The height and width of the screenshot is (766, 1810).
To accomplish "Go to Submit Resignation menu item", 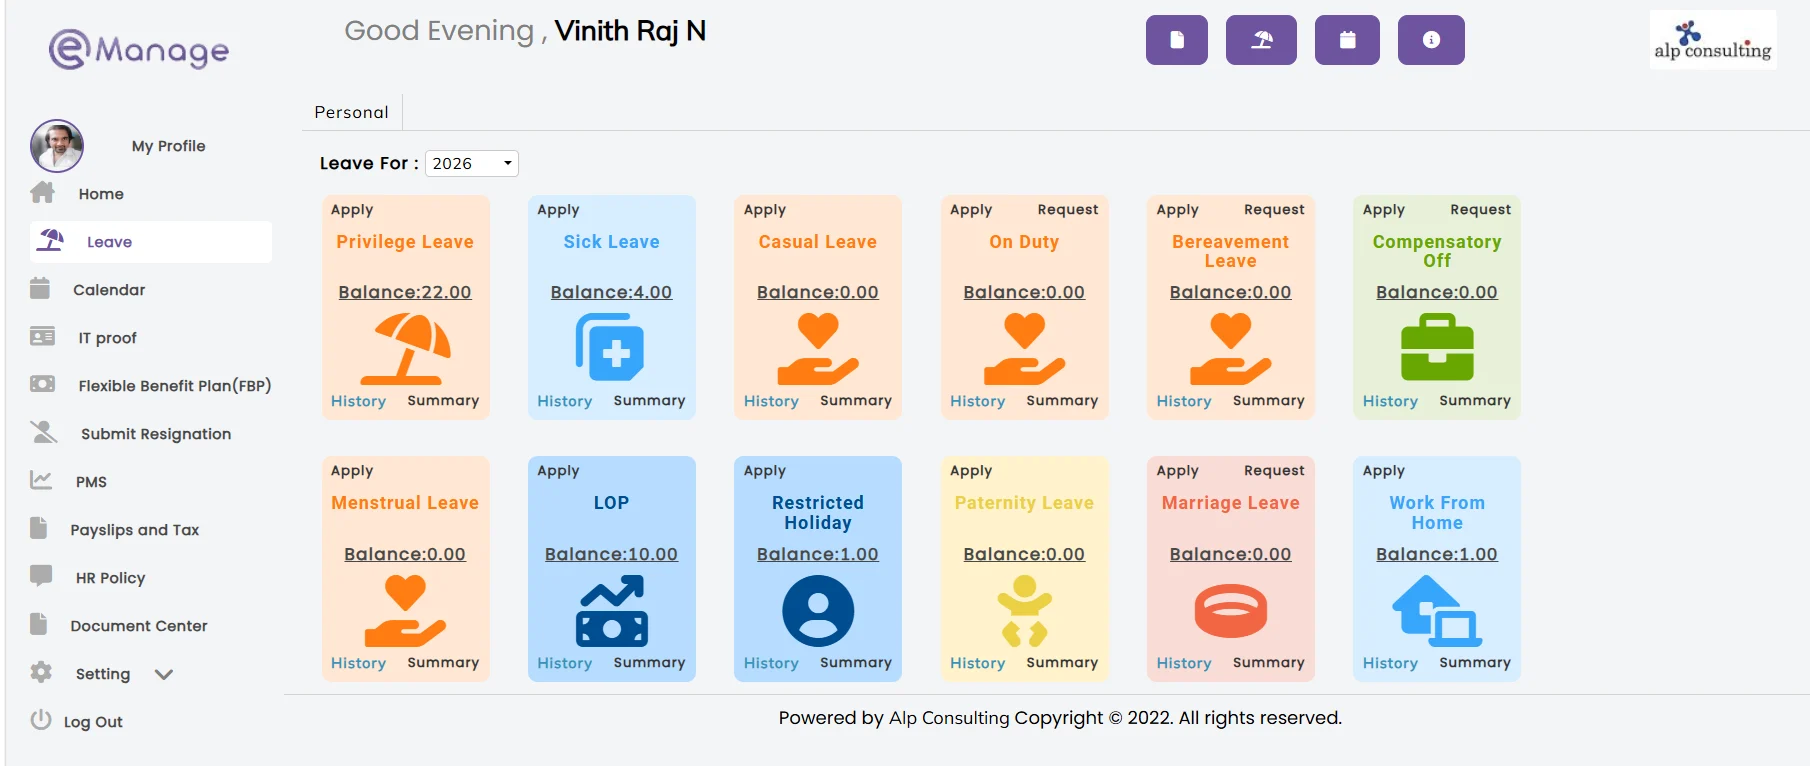I will click(x=155, y=434).
